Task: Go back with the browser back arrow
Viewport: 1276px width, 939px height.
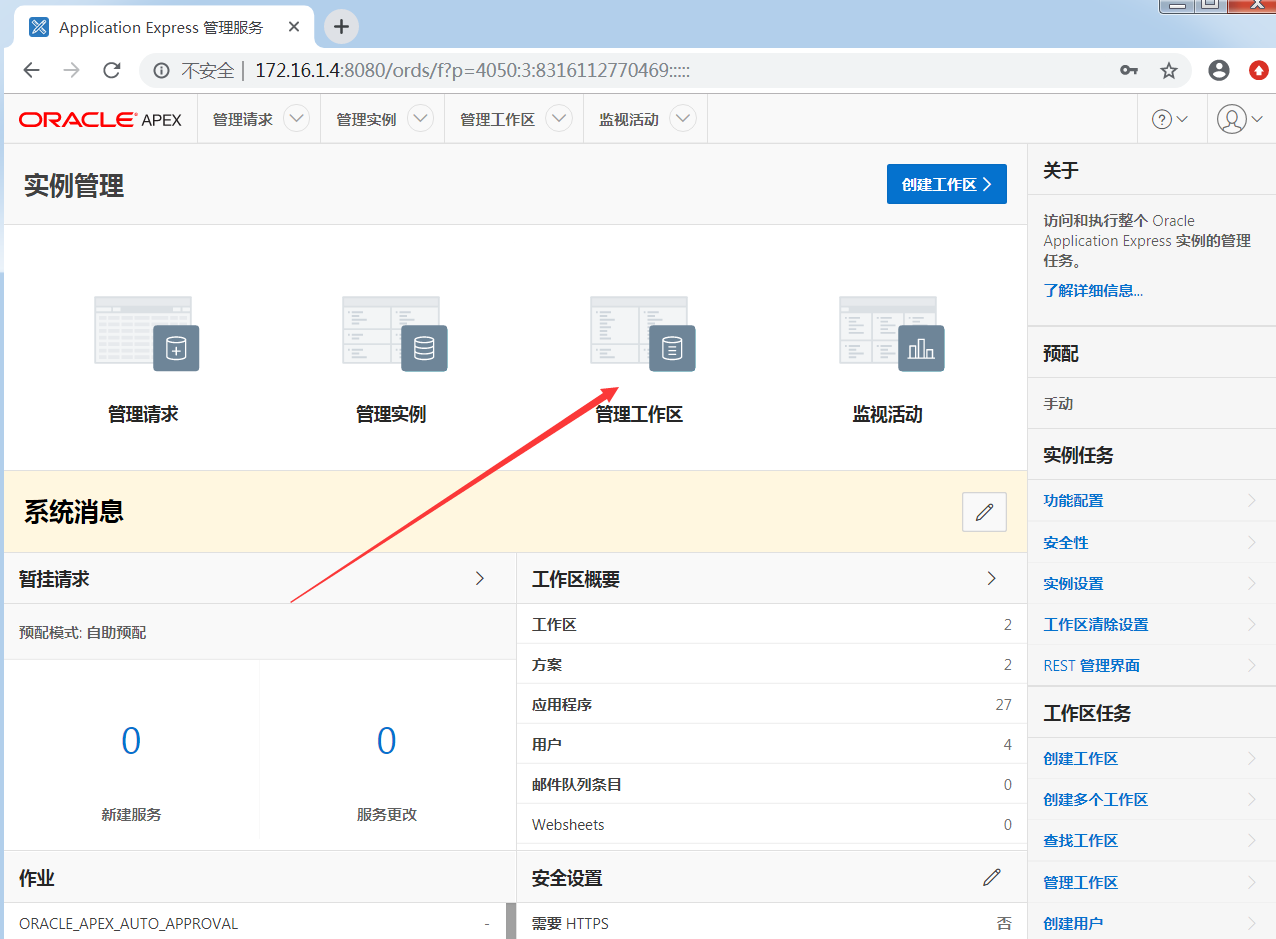Action: (x=31, y=71)
